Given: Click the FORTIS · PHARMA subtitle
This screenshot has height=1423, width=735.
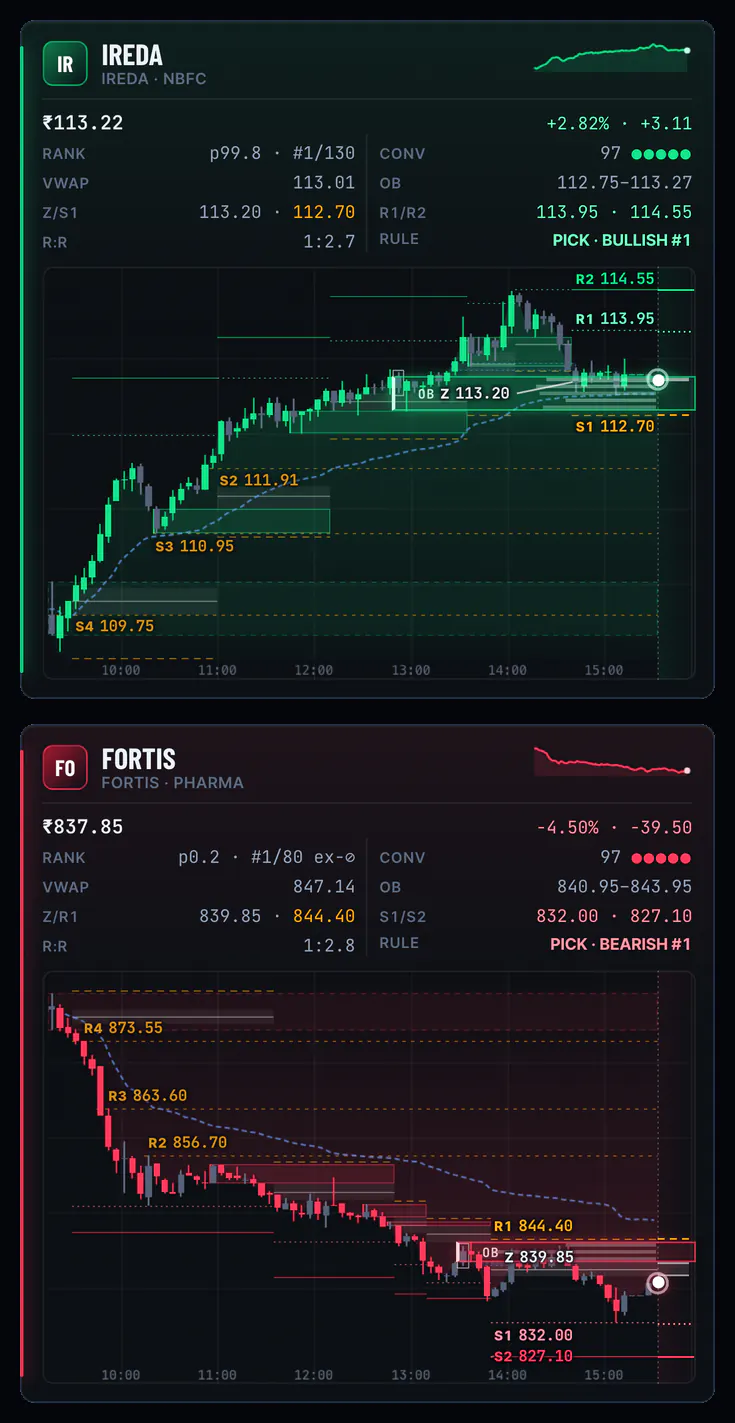Looking at the screenshot, I should point(172,783).
